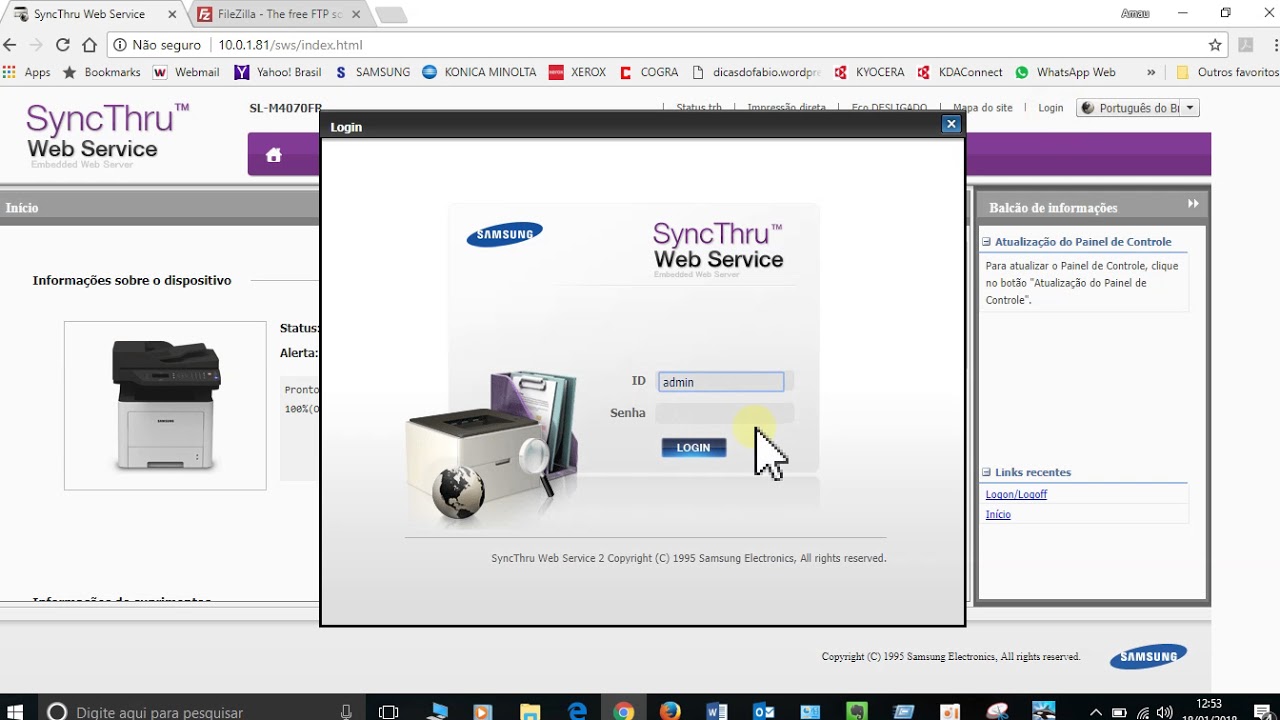Click the battery tray icon
This screenshot has height=720, width=1280.
pos(1119,712)
